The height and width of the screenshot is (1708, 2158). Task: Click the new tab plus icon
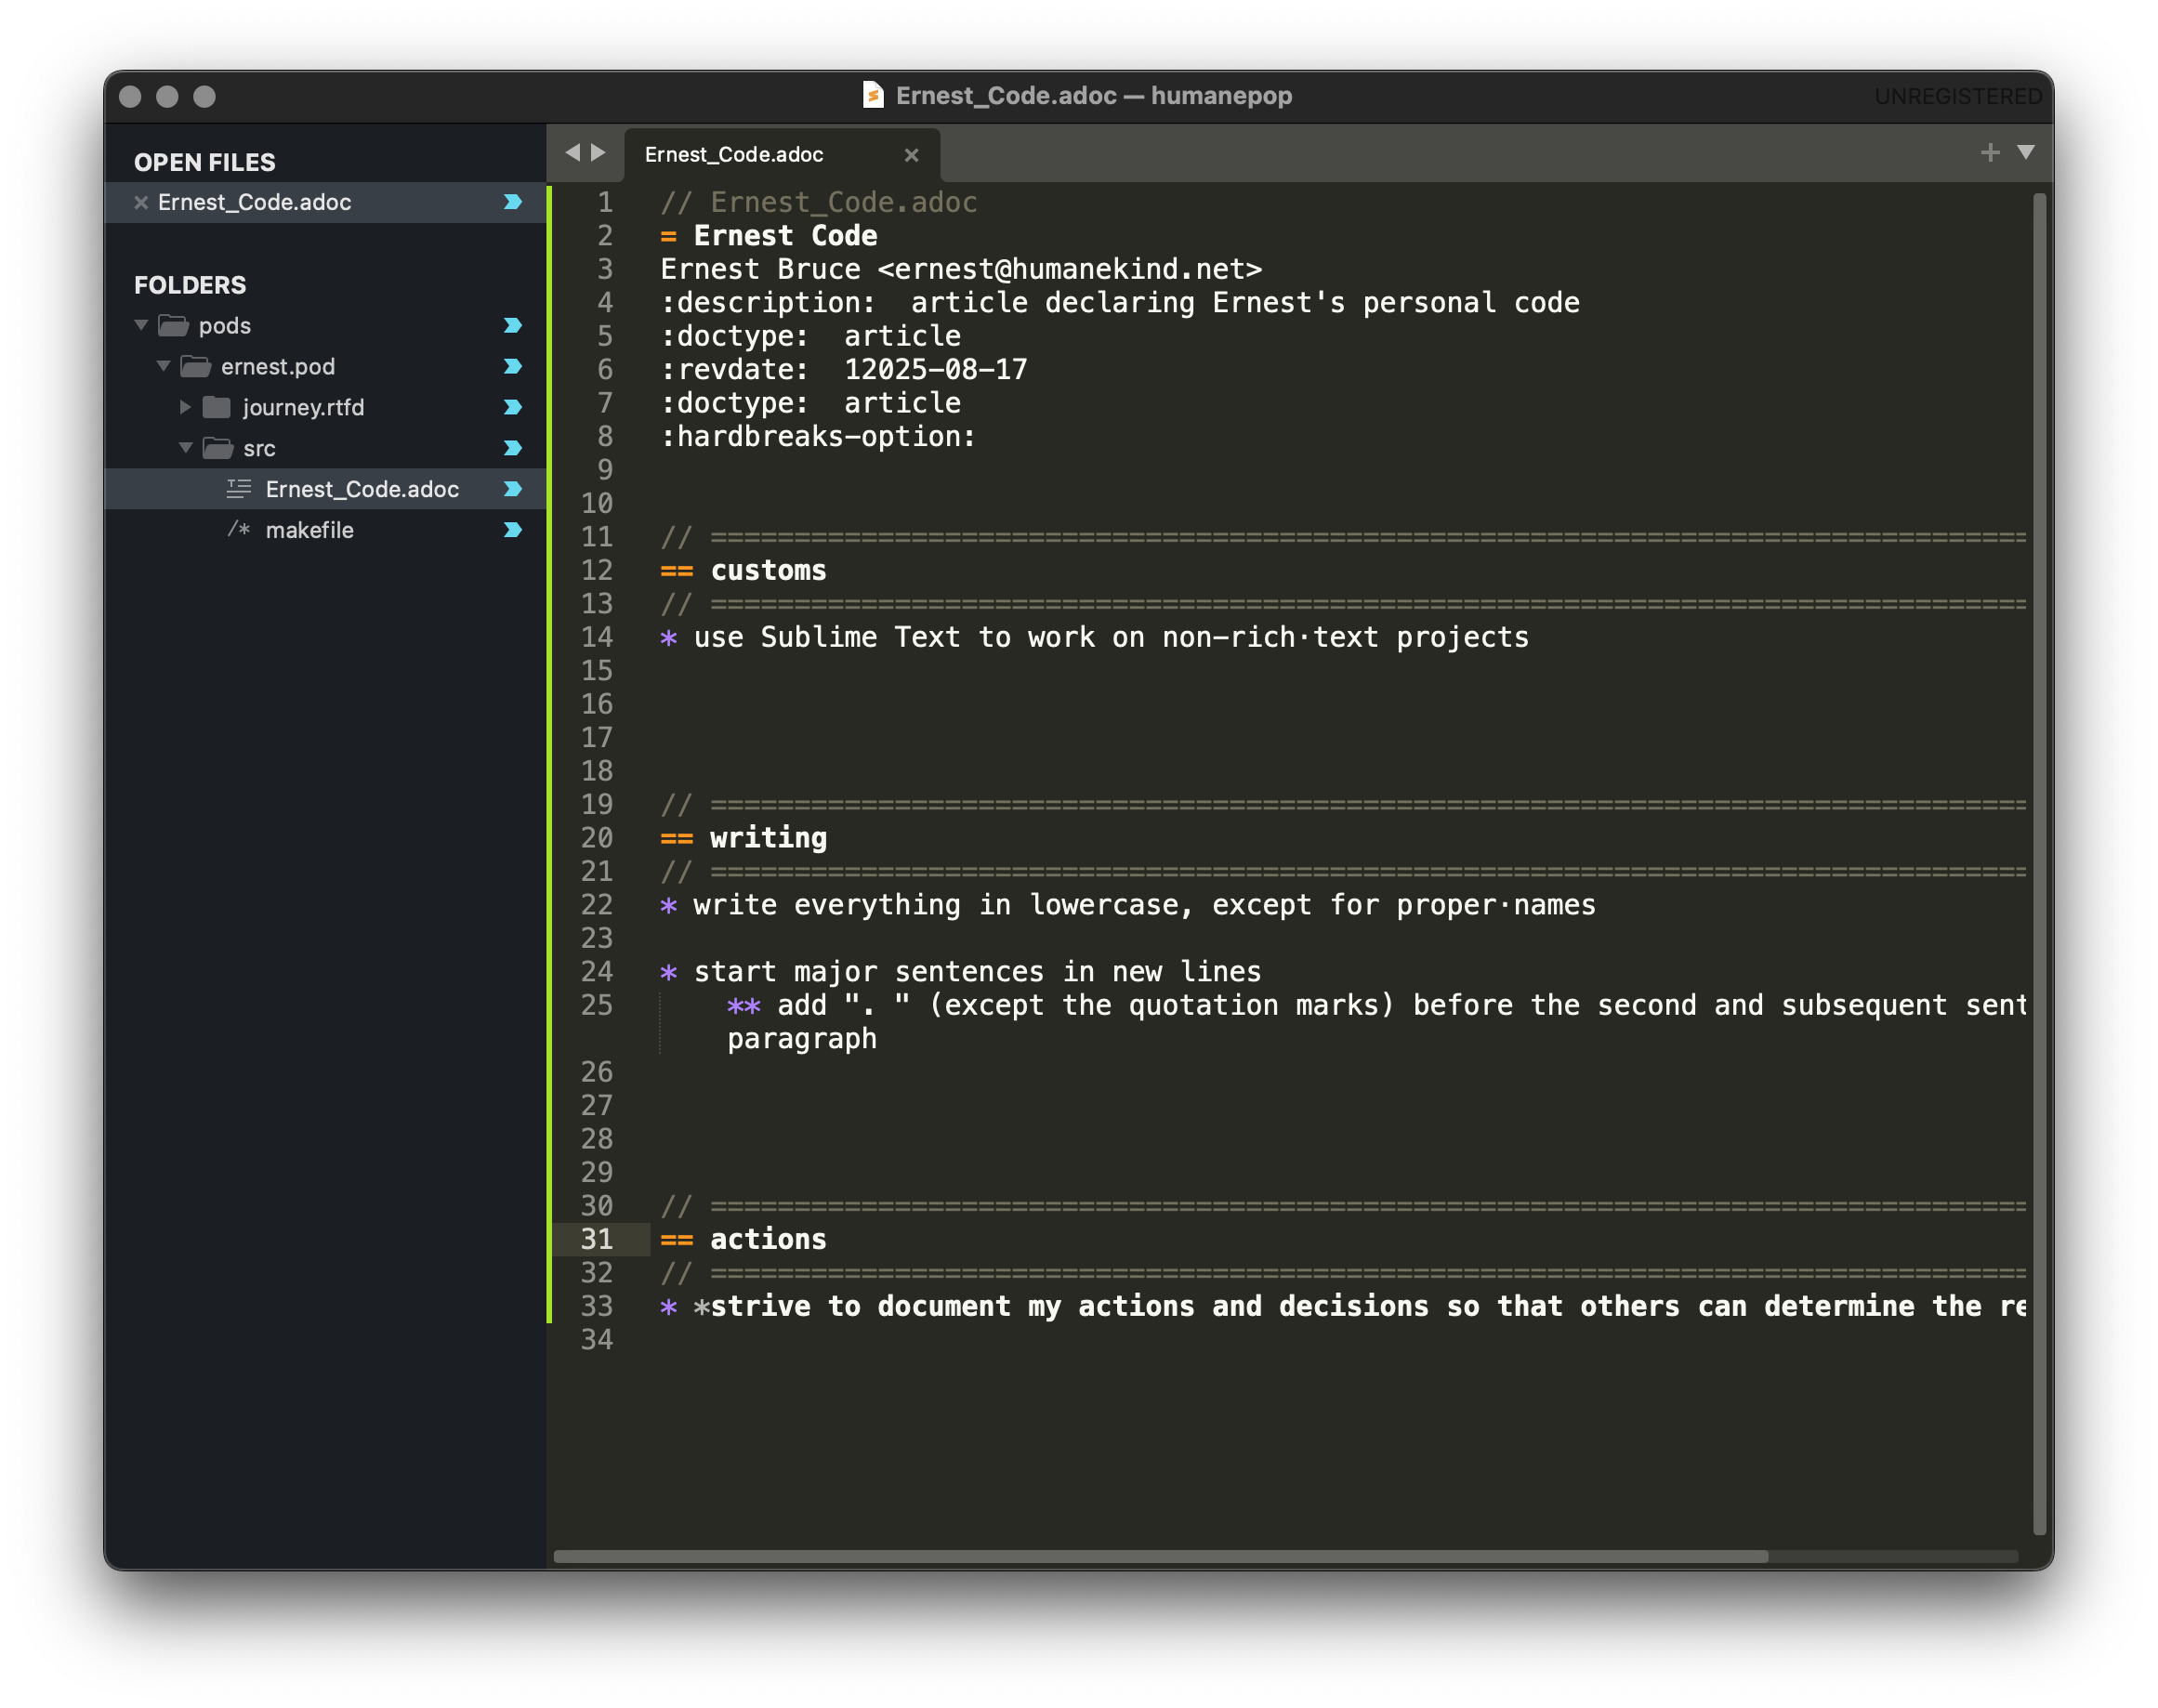point(1989,153)
